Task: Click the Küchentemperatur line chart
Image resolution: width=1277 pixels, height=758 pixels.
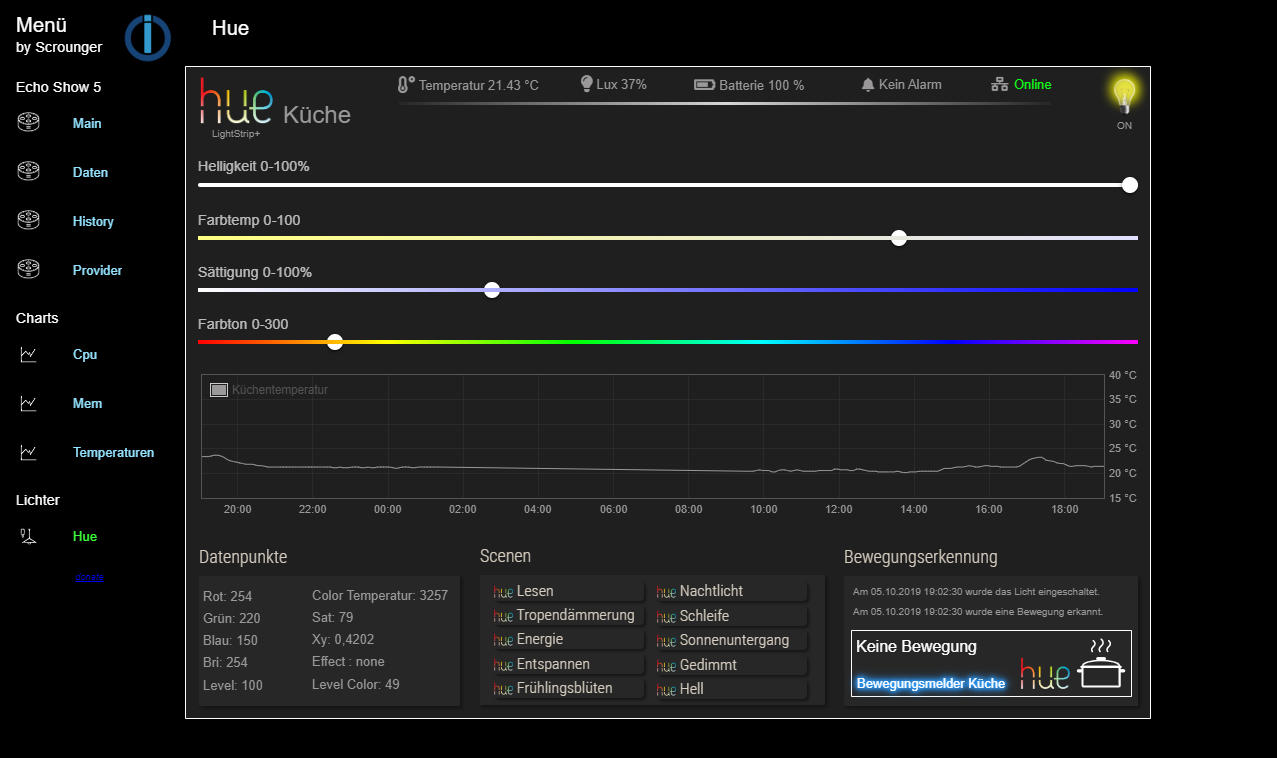Action: click(652, 436)
